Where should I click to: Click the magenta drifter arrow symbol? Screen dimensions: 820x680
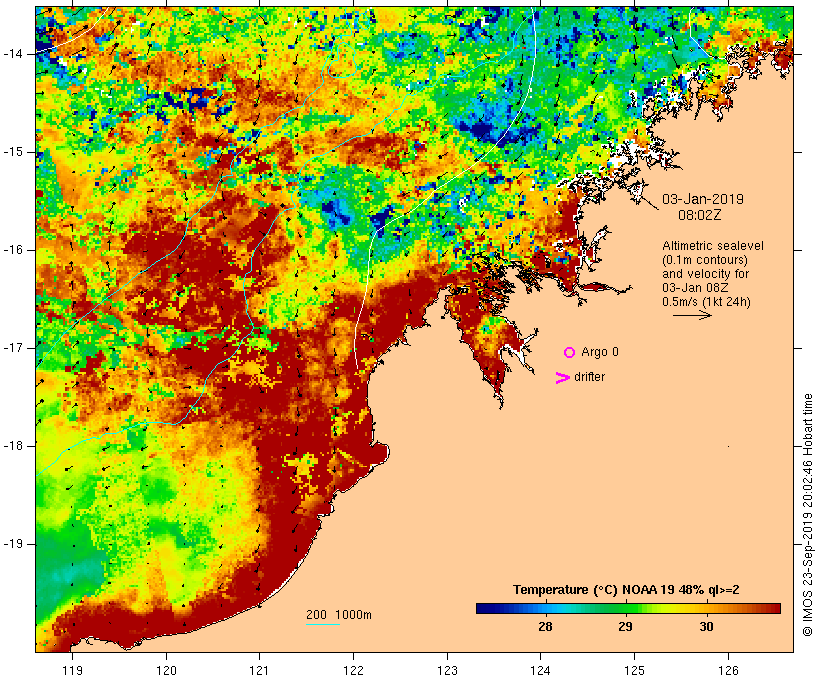563,378
